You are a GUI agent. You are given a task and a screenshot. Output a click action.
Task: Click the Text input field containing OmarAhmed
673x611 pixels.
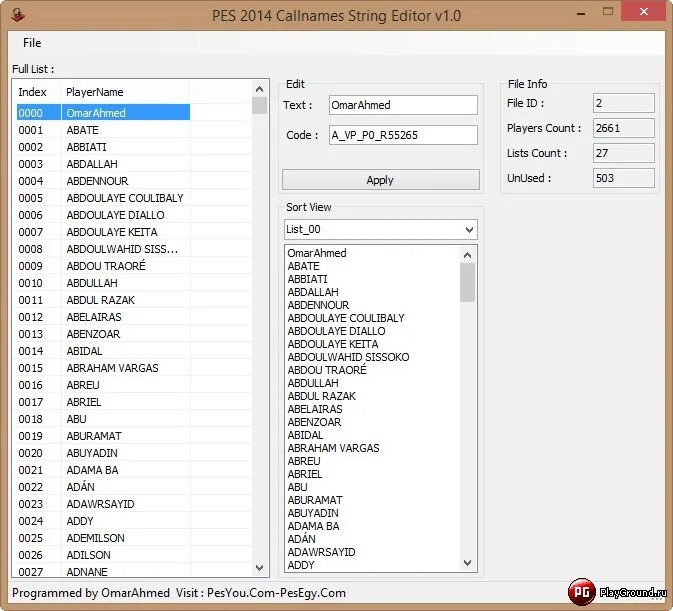click(x=403, y=105)
